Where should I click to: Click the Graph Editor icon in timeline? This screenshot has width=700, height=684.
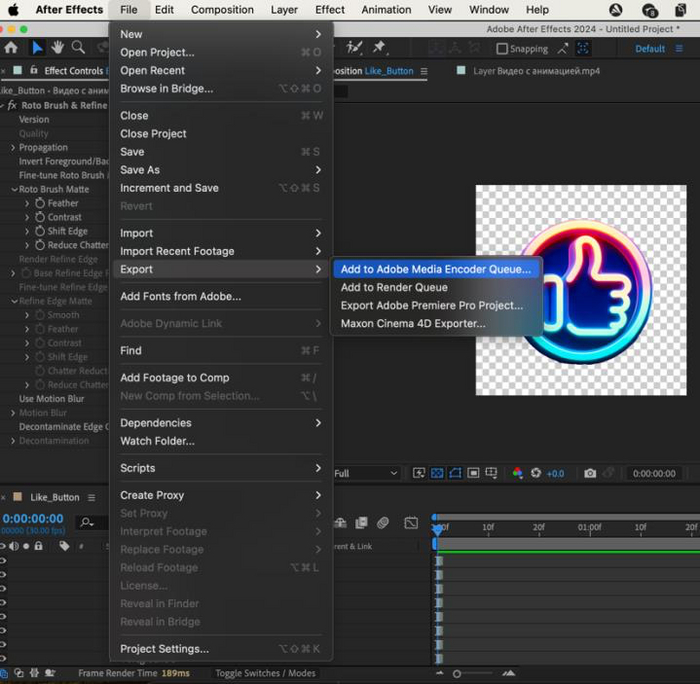(x=411, y=522)
